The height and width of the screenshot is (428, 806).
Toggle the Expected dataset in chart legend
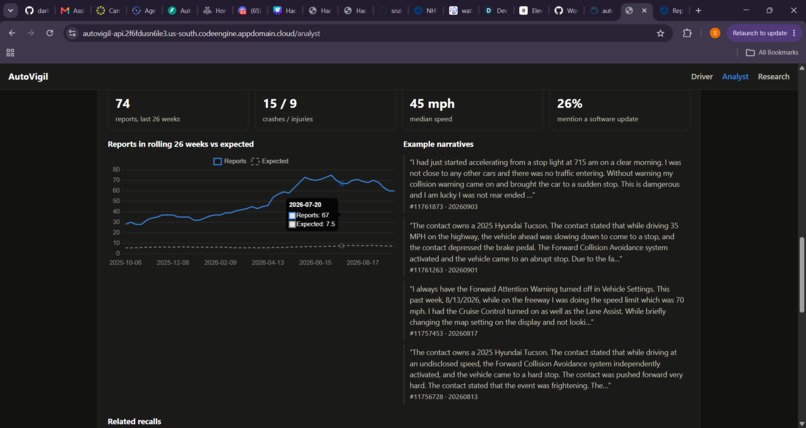tap(270, 161)
